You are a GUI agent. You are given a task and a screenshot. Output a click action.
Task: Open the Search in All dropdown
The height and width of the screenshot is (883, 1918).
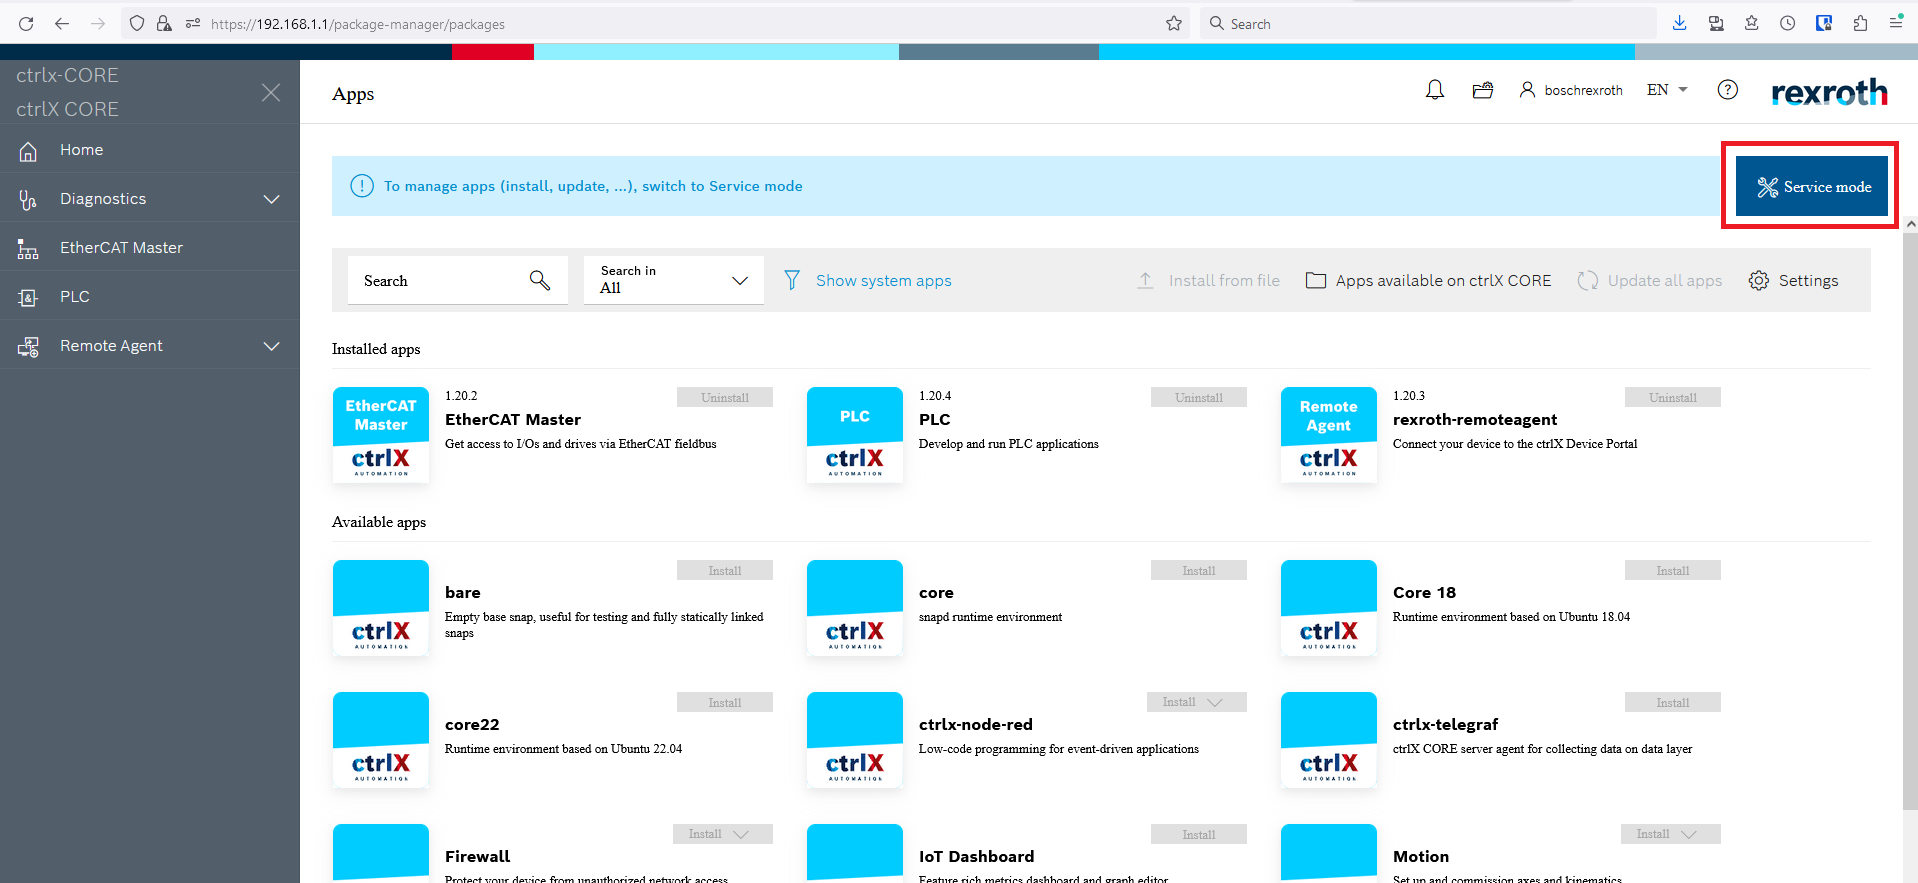pyautogui.click(x=673, y=280)
